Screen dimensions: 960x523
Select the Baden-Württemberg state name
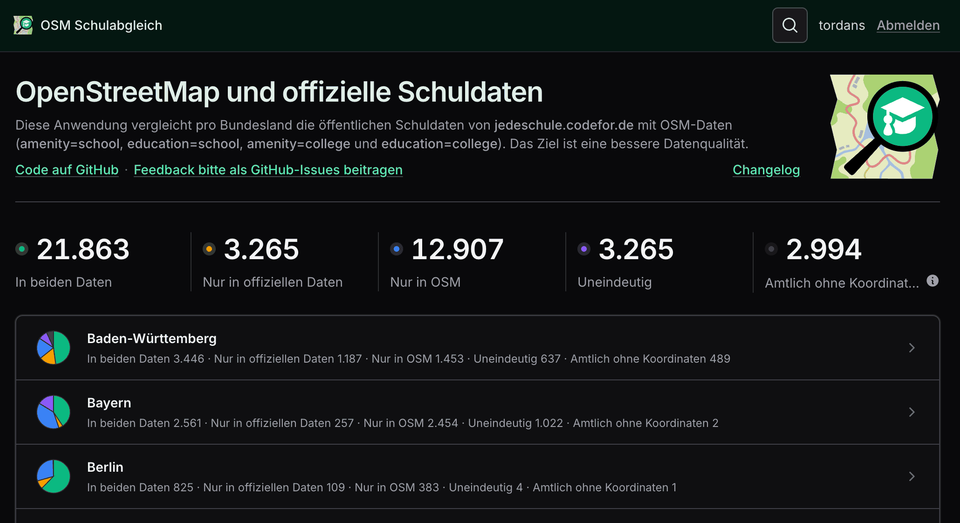click(x=152, y=338)
